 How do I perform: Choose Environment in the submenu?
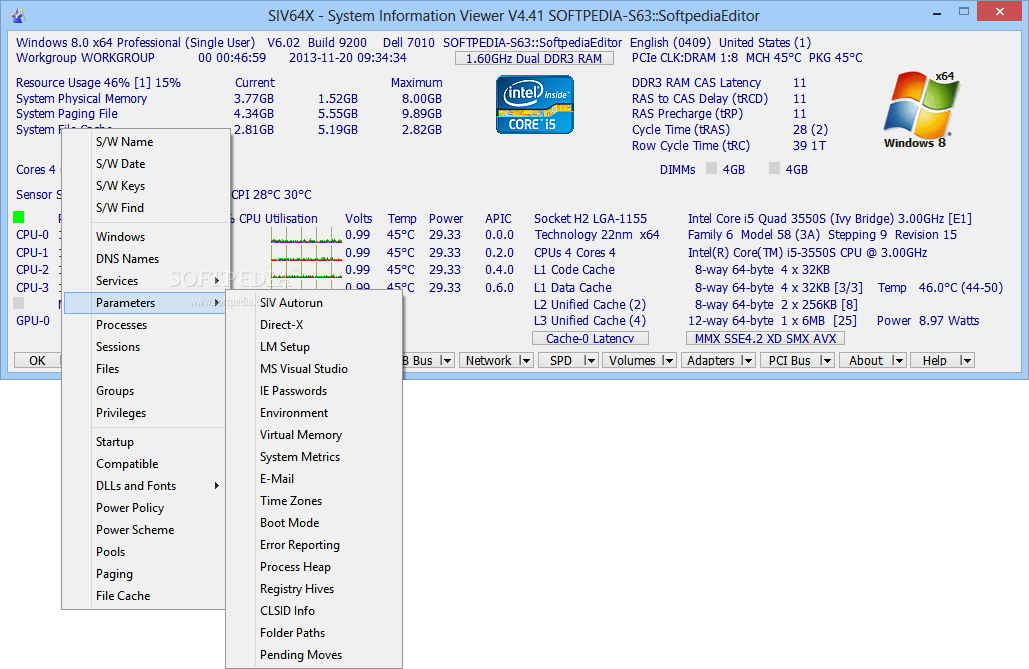pyautogui.click(x=314, y=412)
